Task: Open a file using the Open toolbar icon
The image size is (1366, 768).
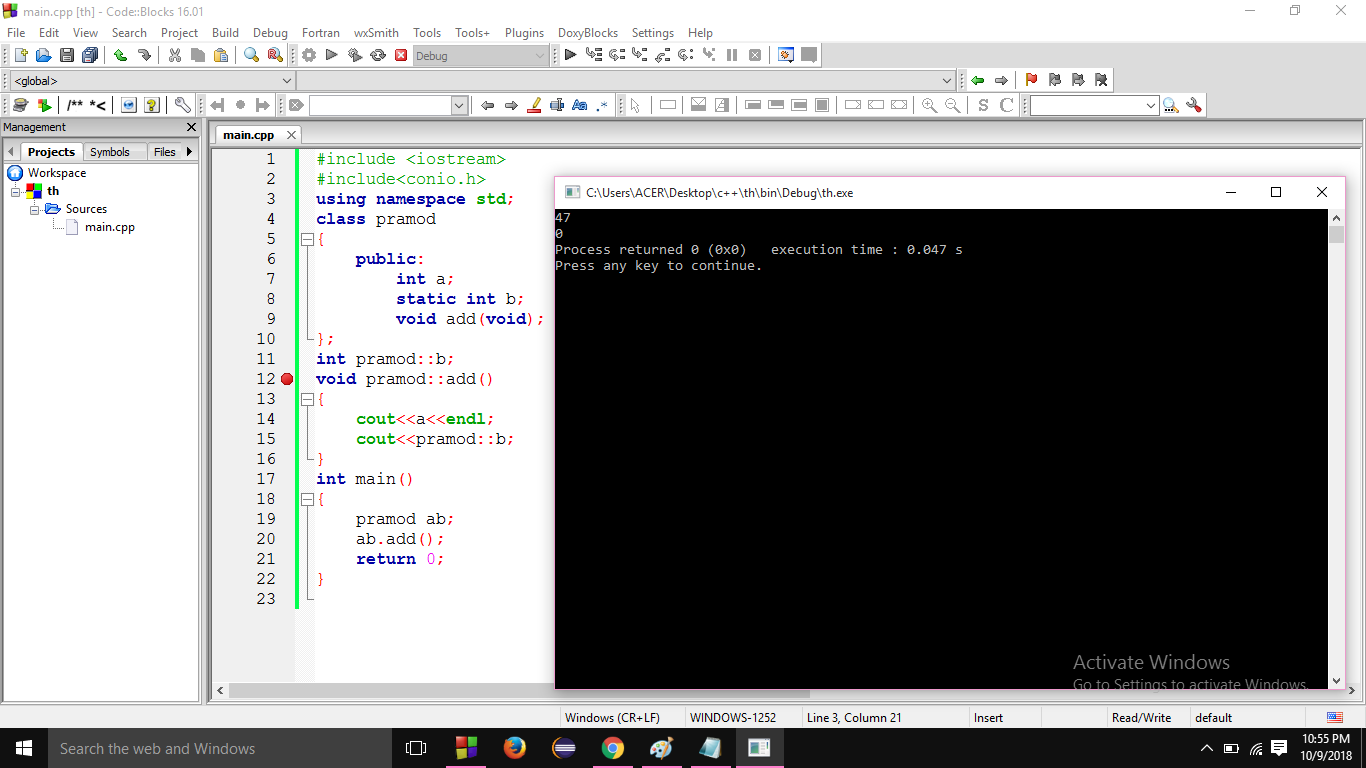Action: (x=43, y=55)
